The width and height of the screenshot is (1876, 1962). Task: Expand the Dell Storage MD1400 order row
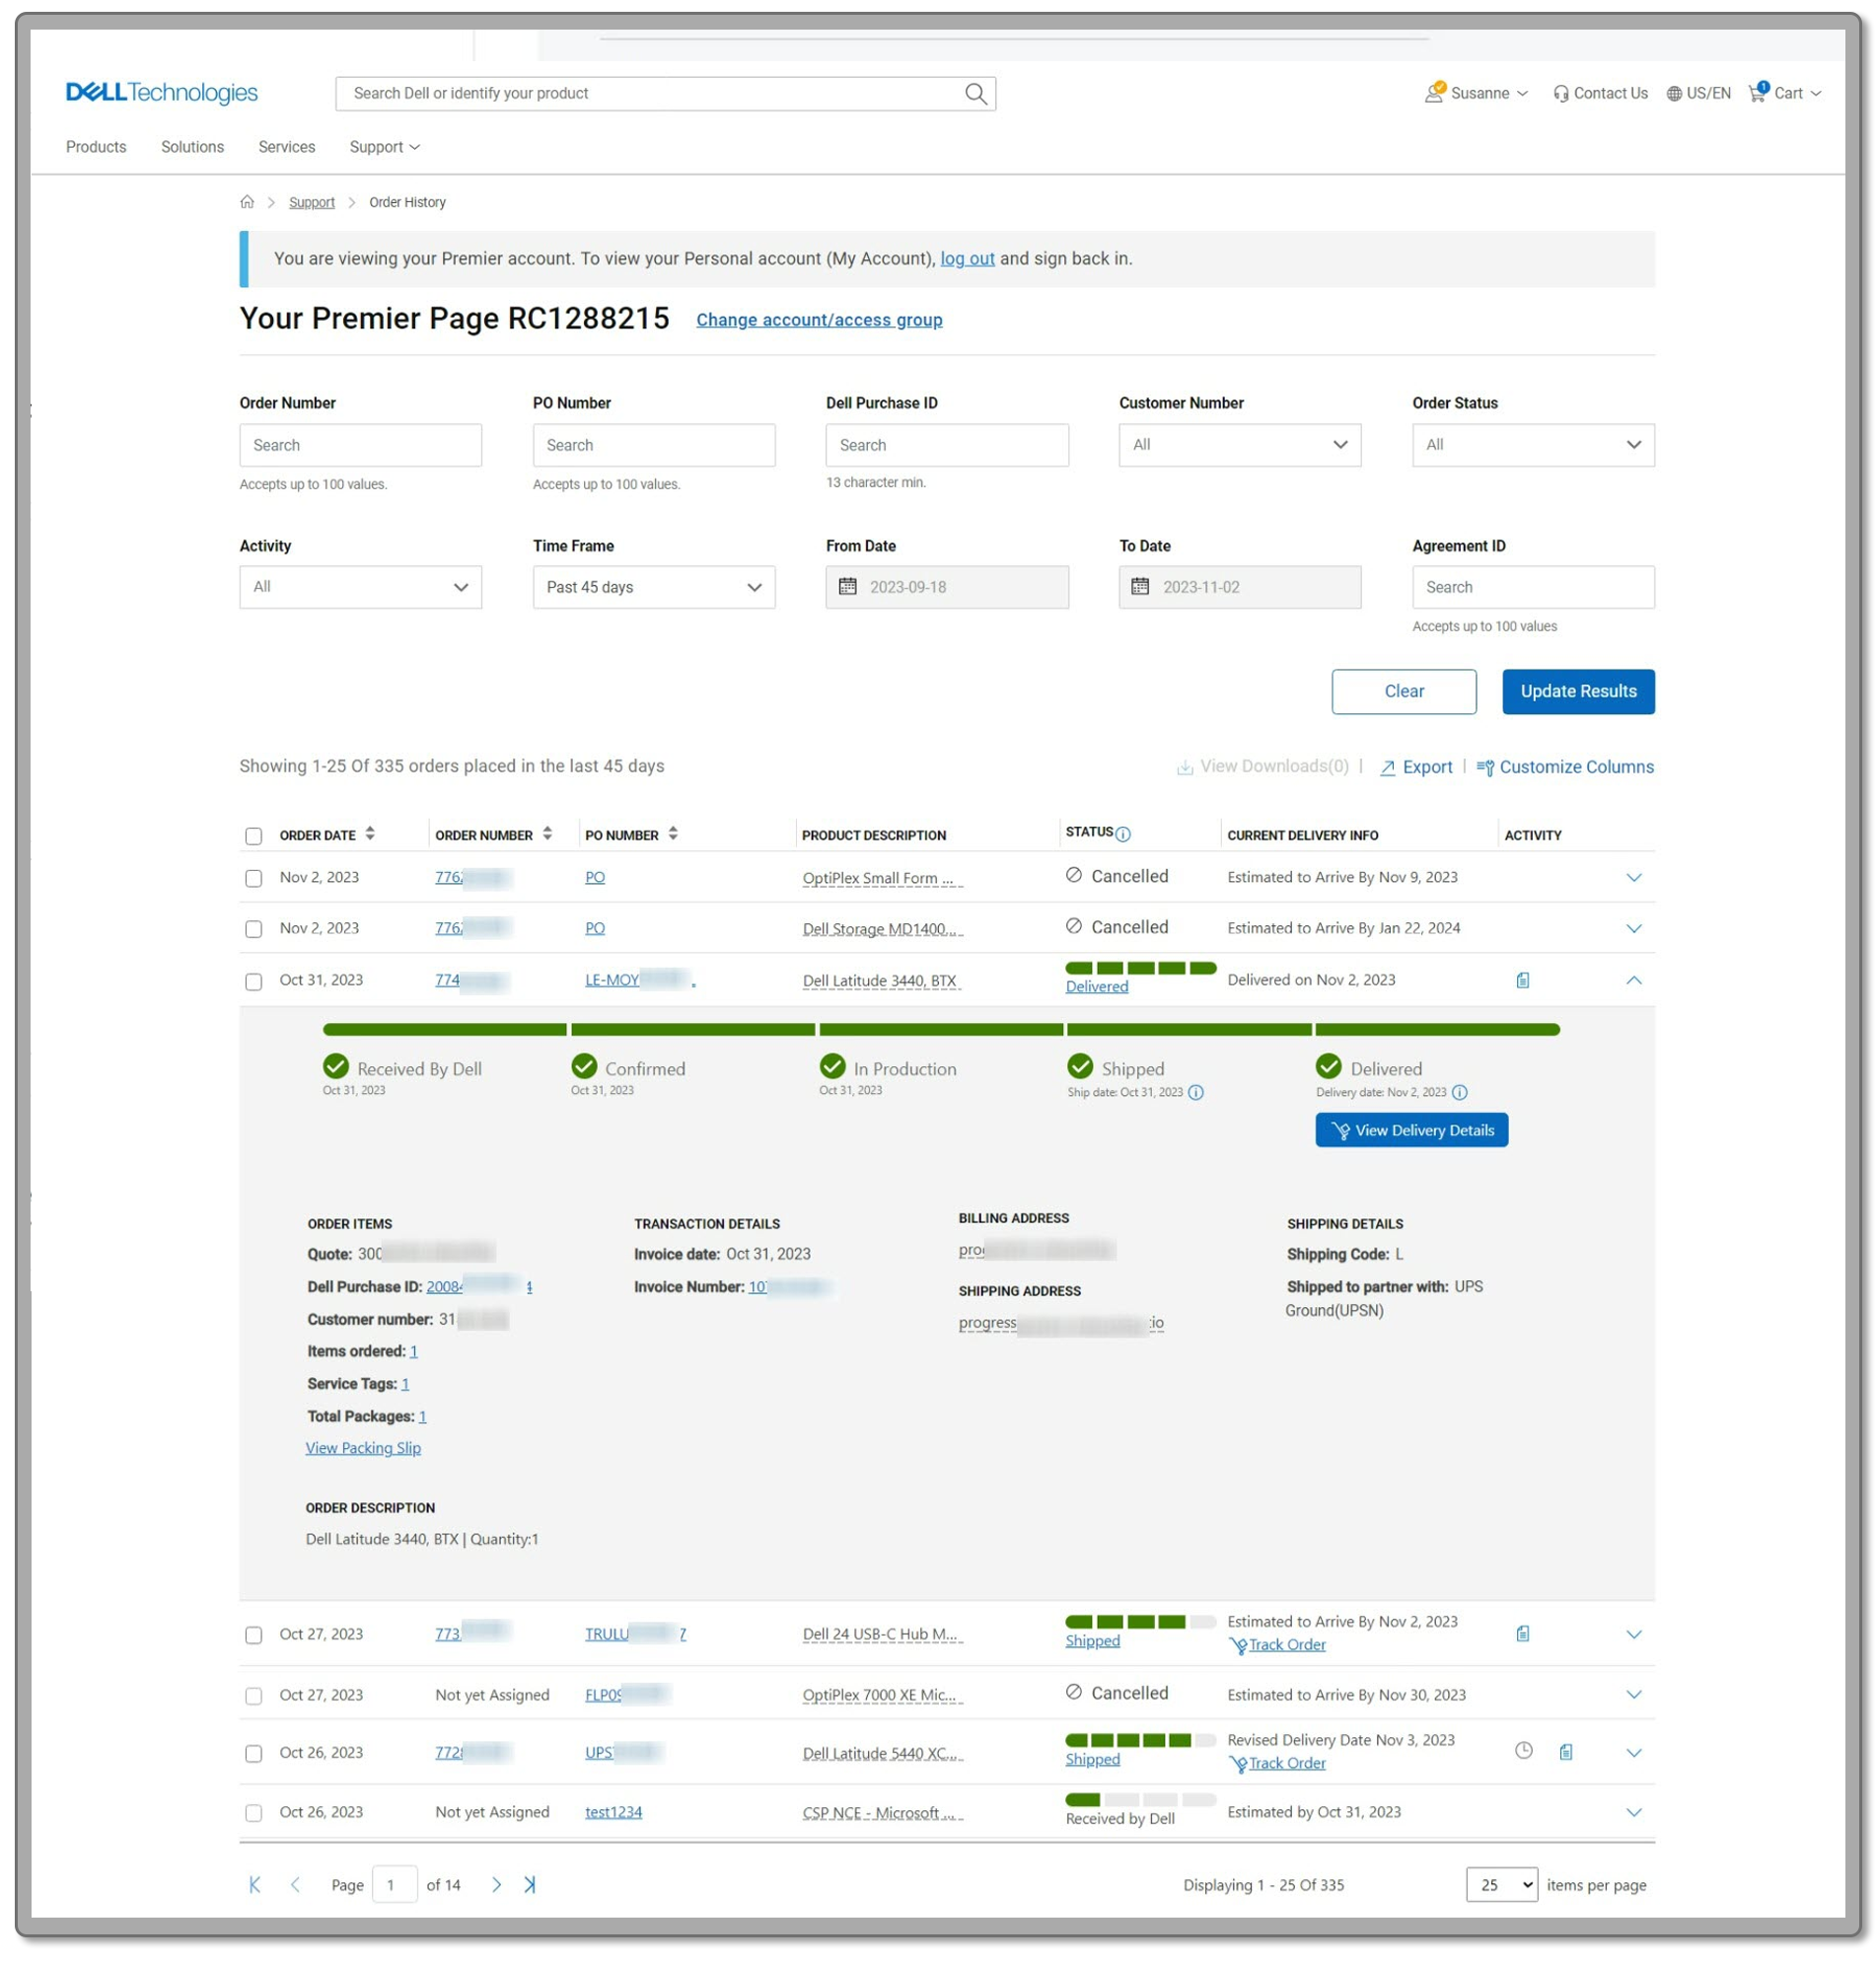click(1633, 928)
